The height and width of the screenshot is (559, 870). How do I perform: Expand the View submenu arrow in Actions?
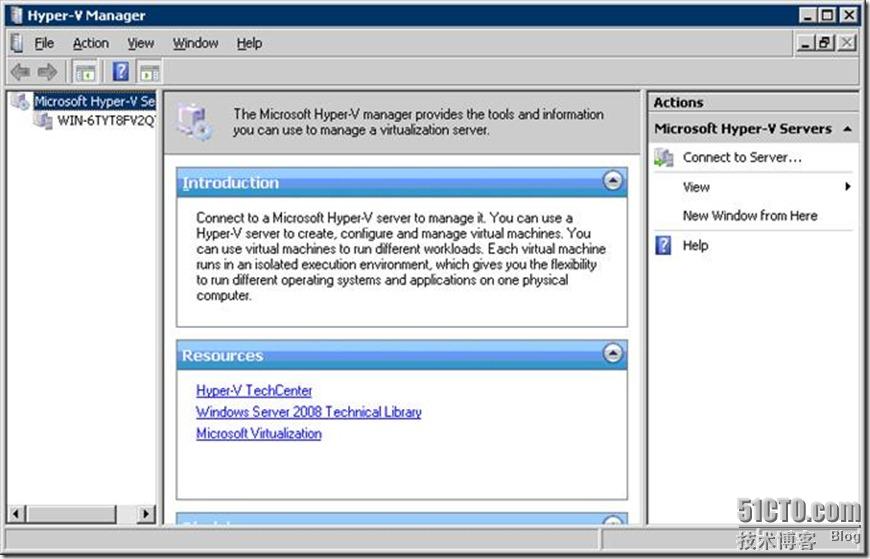pos(847,187)
